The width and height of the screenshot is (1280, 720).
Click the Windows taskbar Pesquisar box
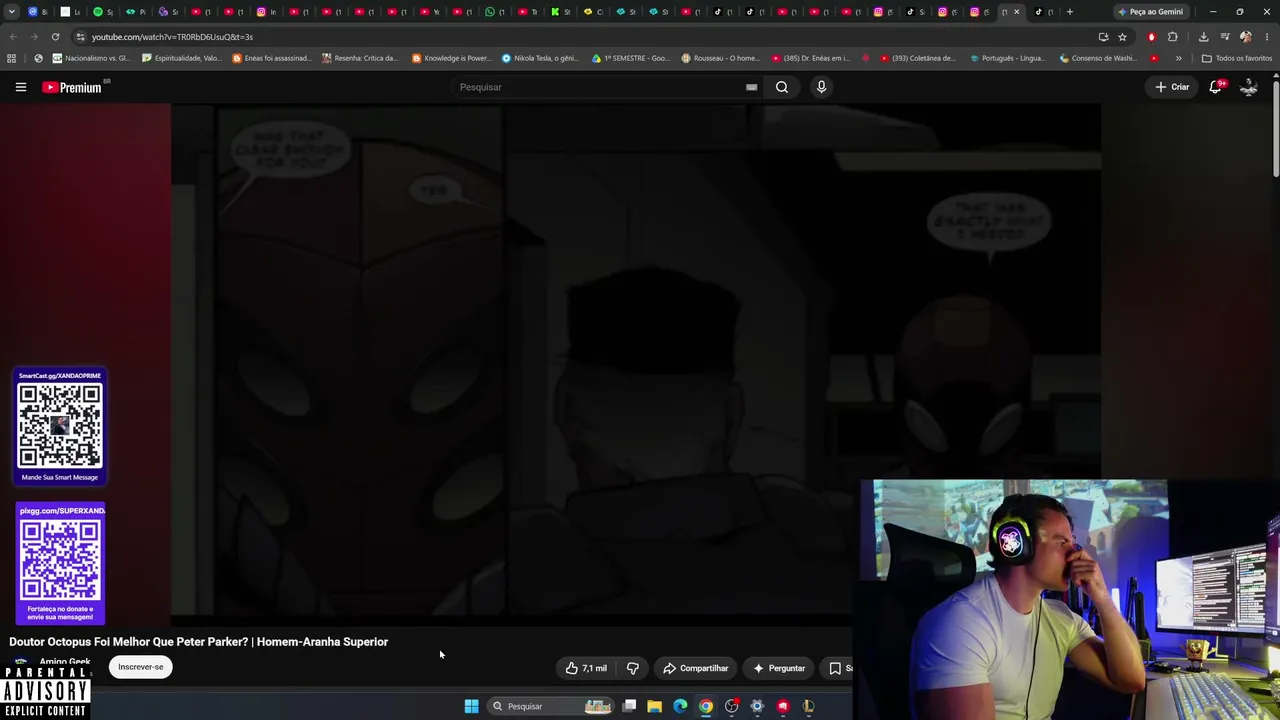coord(550,706)
